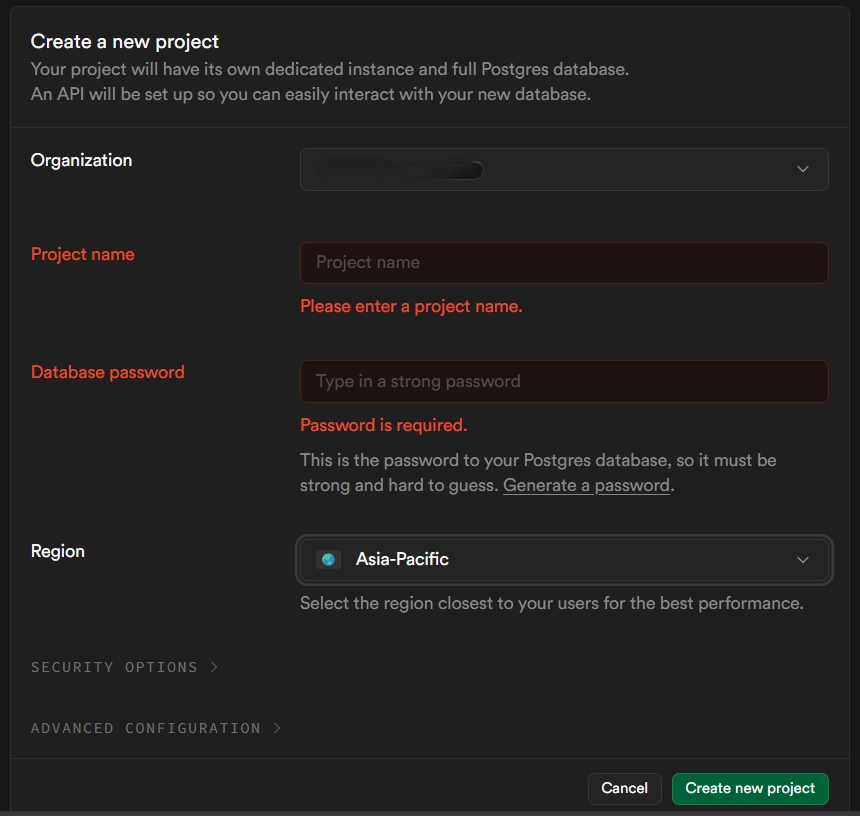The width and height of the screenshot is (860, 816).
Task: Focus the Project name input field
Action: point(563,263)
